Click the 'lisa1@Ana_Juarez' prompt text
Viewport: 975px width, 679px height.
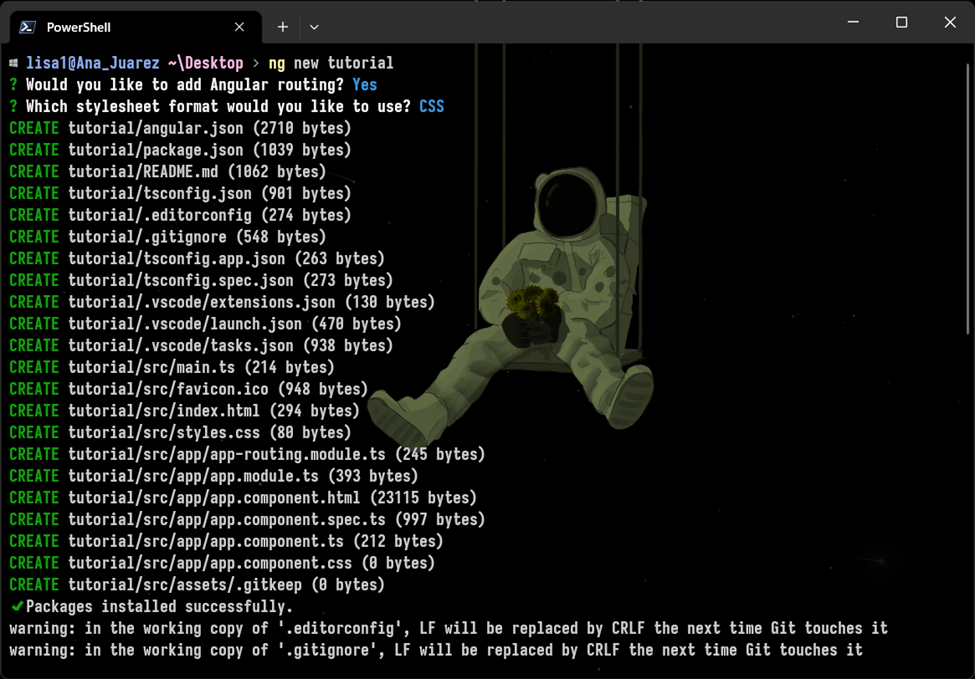93,63
